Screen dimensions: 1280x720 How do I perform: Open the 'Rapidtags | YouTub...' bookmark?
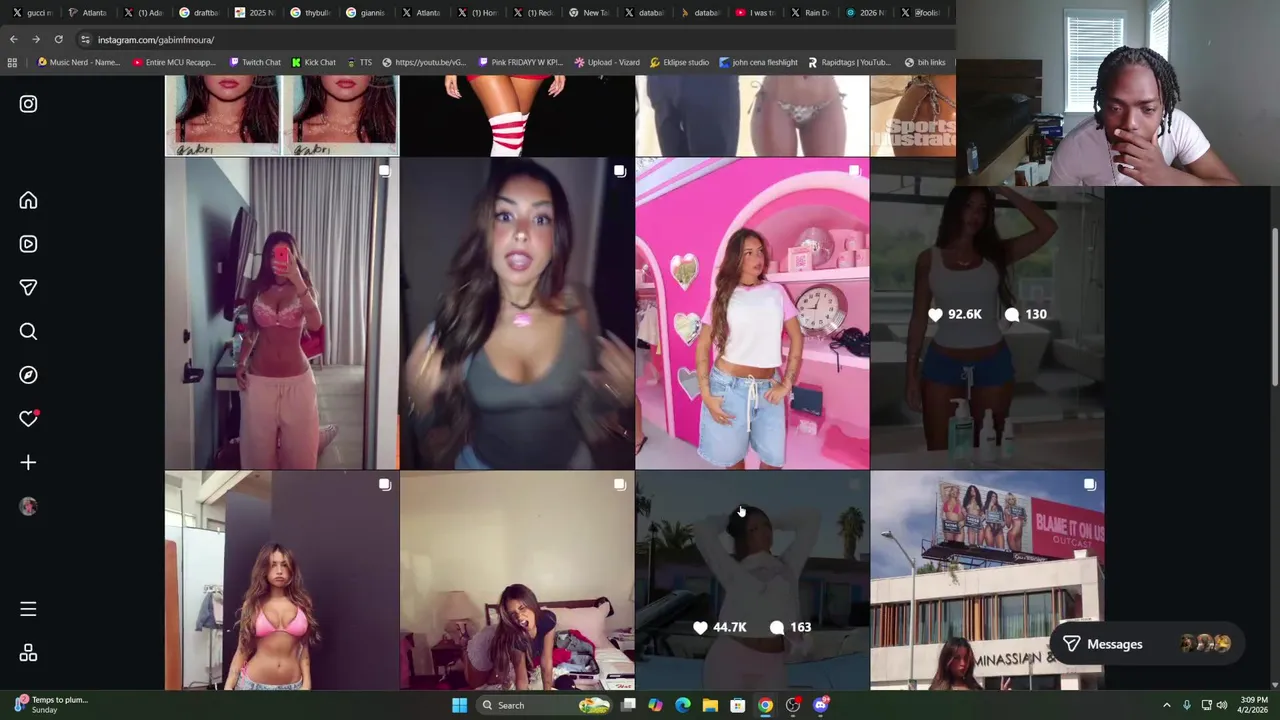[x=848, y=63]
